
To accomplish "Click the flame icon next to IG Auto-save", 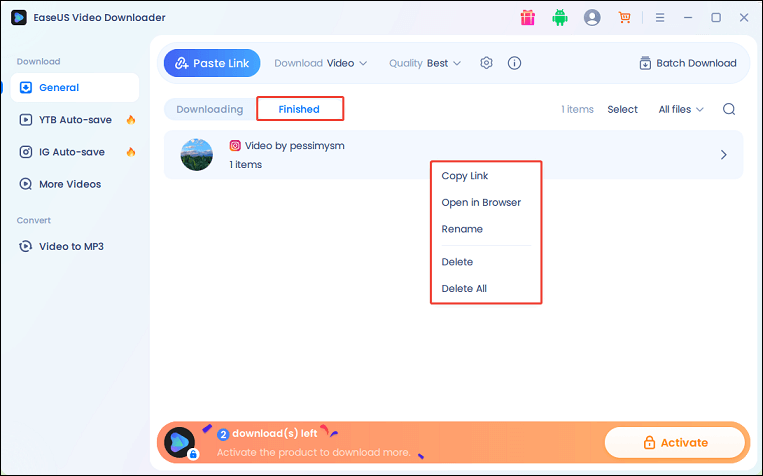I will pos(130,152).
